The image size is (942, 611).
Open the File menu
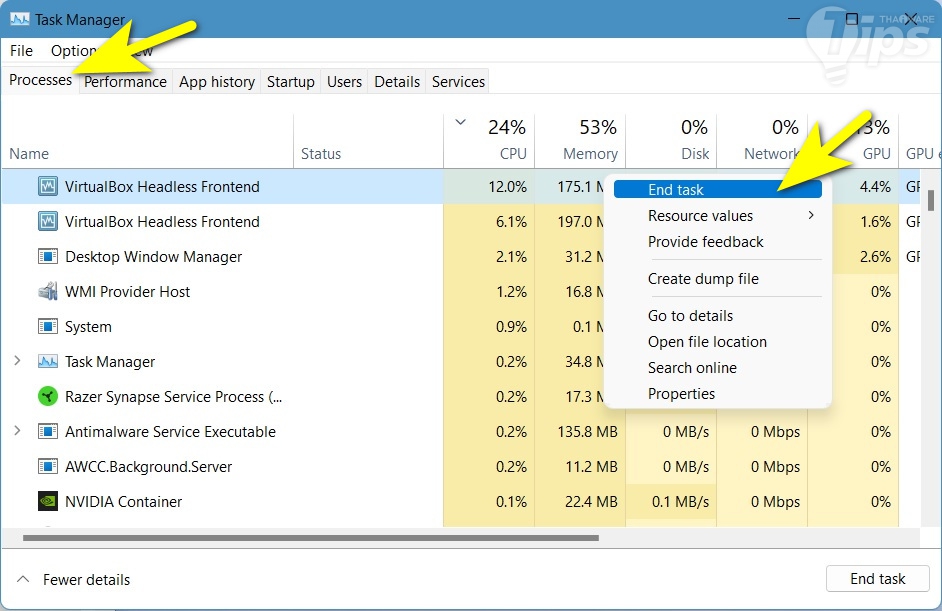21,50
